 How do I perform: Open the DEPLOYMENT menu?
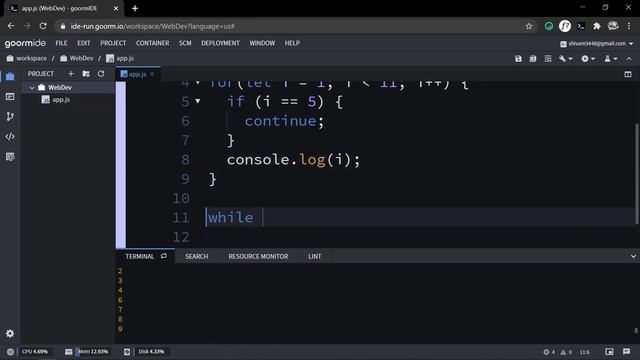(220, 43)
